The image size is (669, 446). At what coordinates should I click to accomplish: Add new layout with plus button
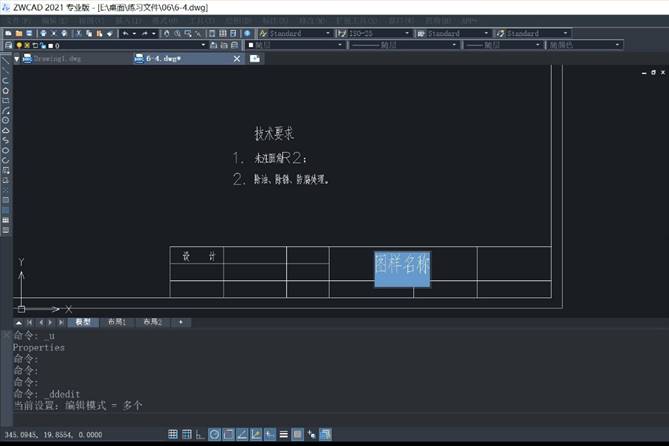[181, 322]
